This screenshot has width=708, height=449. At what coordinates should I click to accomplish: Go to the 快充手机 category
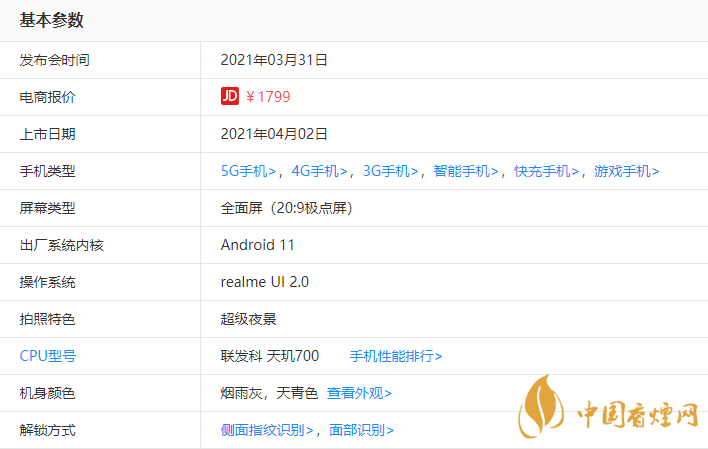546,171
